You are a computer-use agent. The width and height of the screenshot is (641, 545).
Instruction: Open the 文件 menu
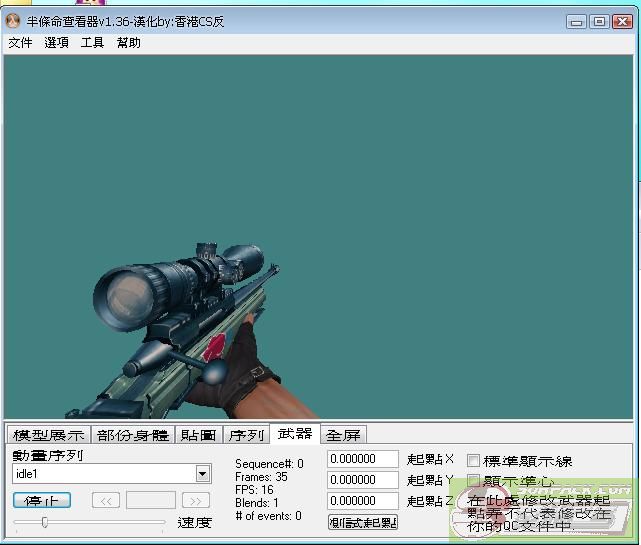[x=20, y=43]
